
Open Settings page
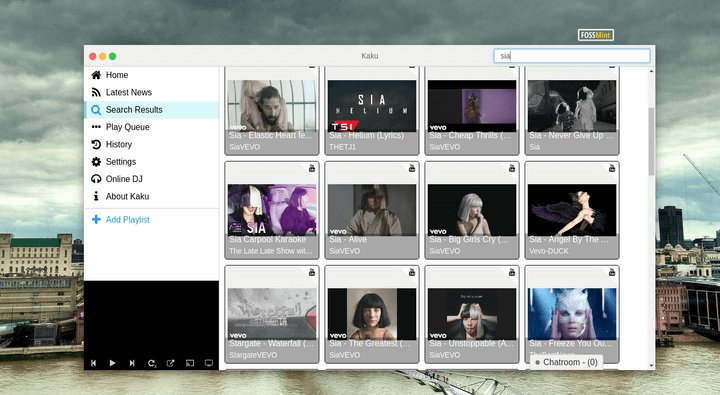click(152, 162)
